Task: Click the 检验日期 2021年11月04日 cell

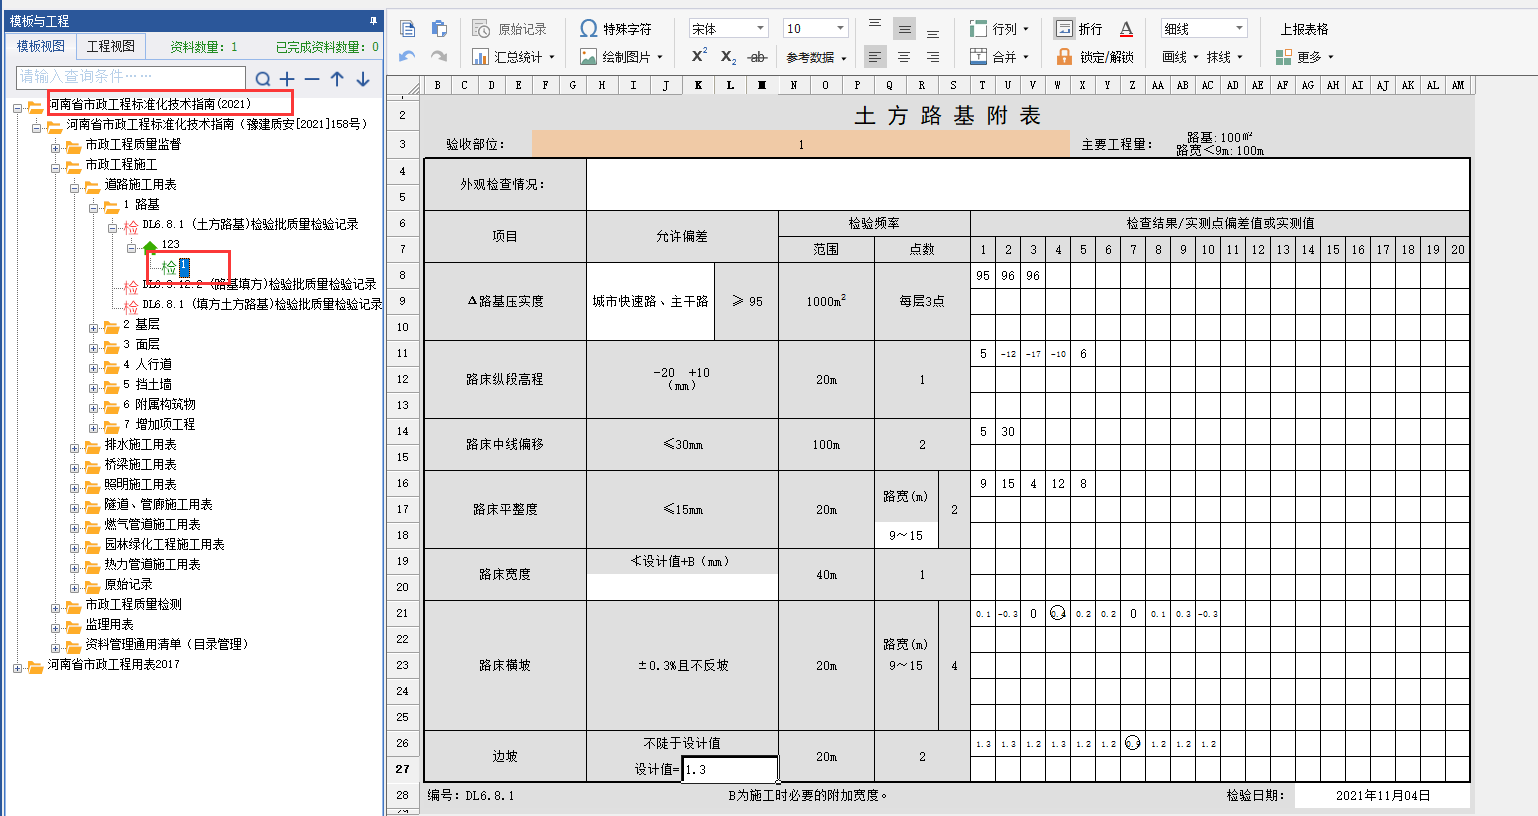Action: click(x=1382, y=796)
